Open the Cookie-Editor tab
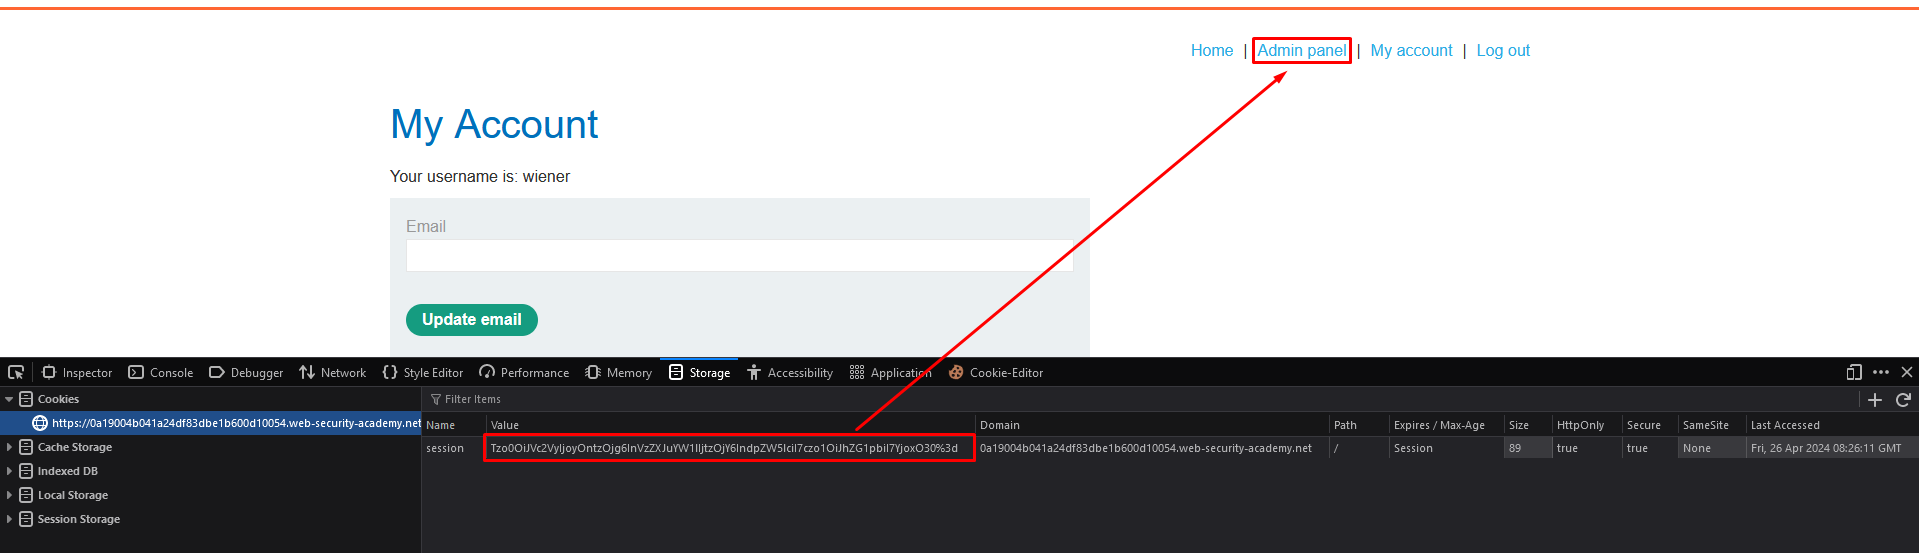This screenshot has height=553, width=1919. point(996,372)
